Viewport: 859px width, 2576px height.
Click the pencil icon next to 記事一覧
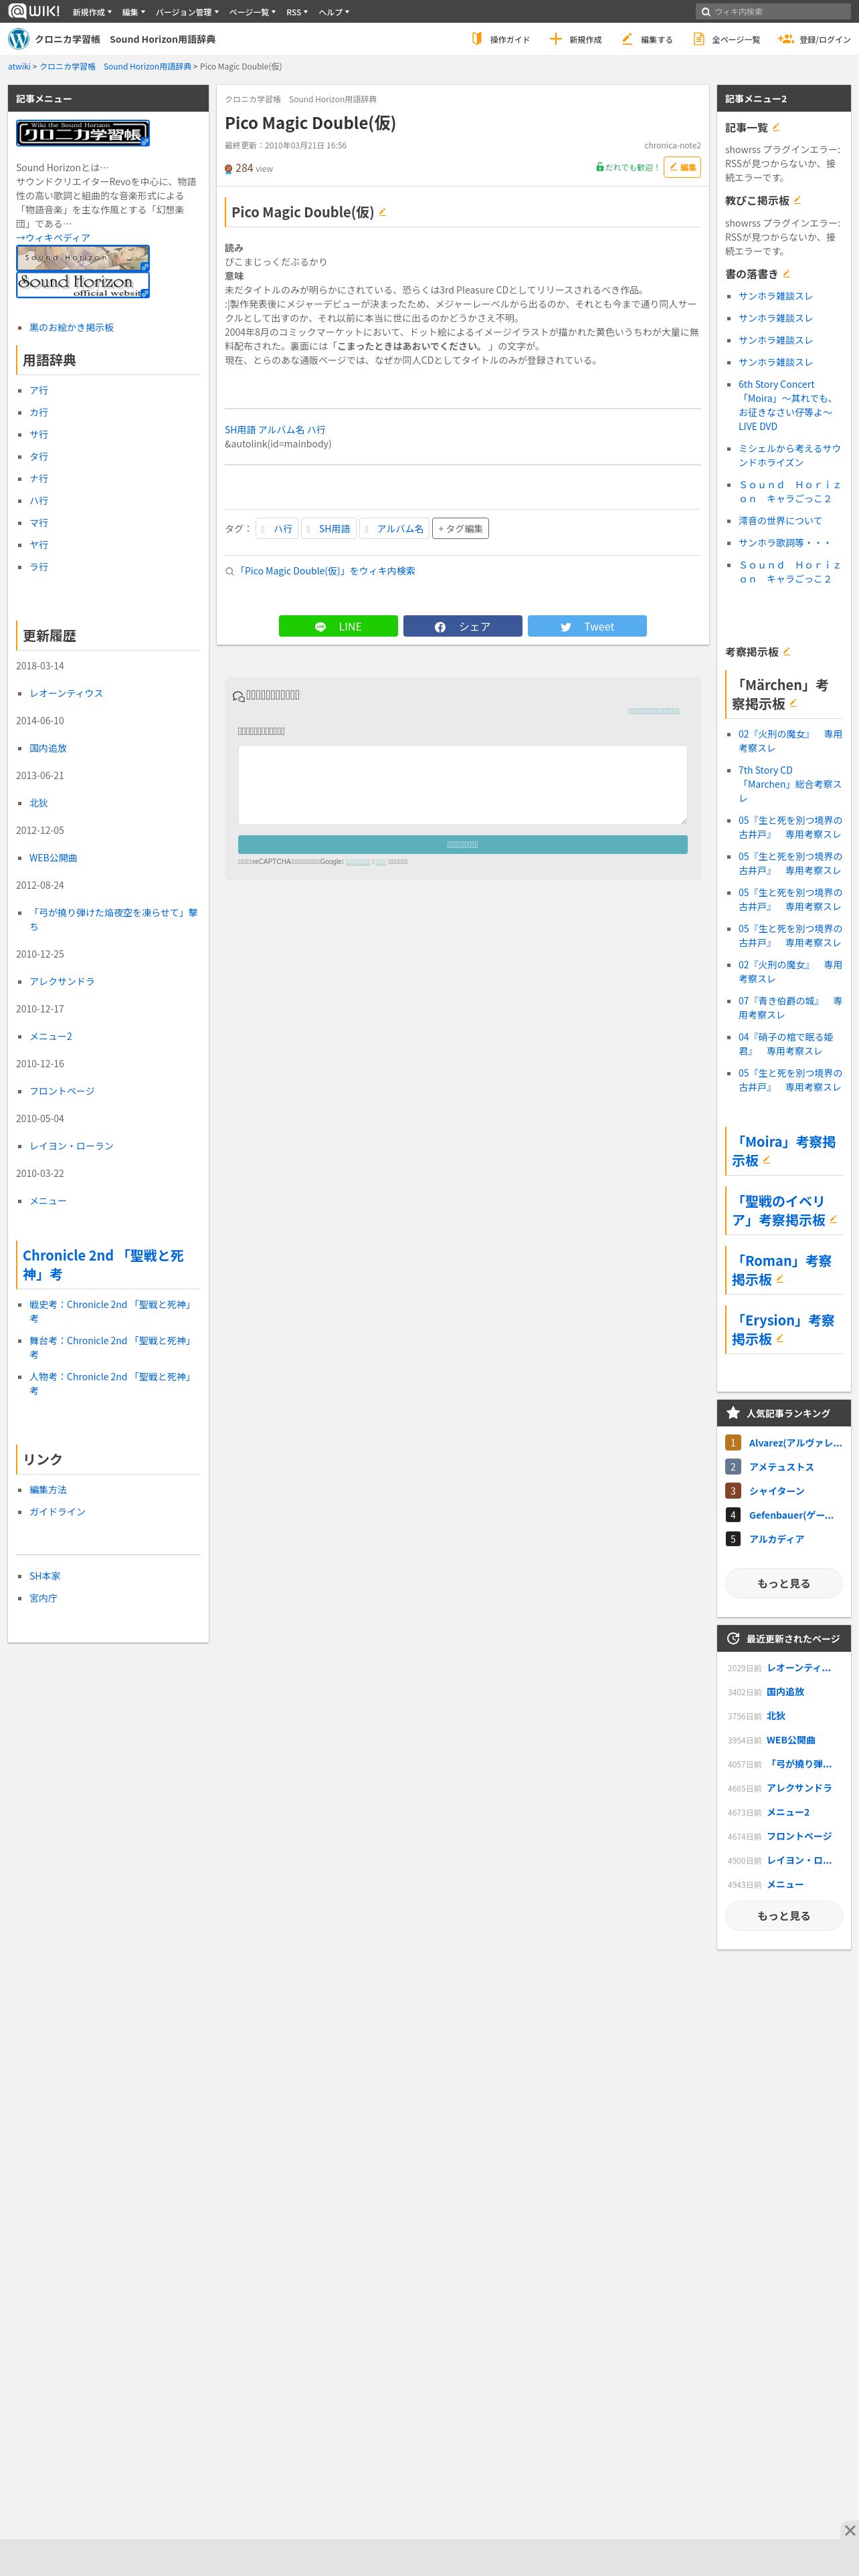pyautogui.click(x=776, y=127)
